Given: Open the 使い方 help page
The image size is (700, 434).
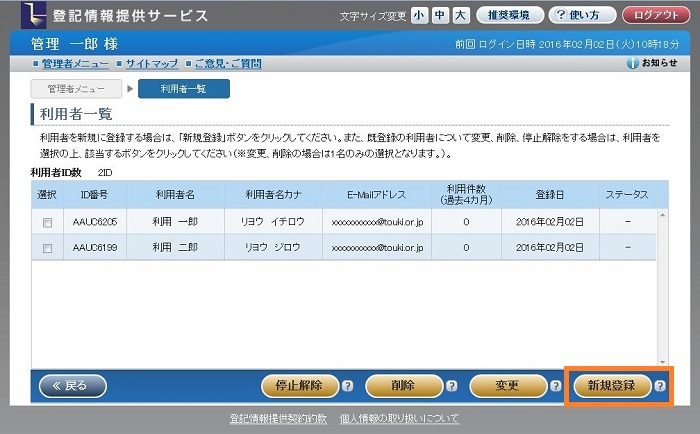Looking at the screenshot, I should 582,15.
